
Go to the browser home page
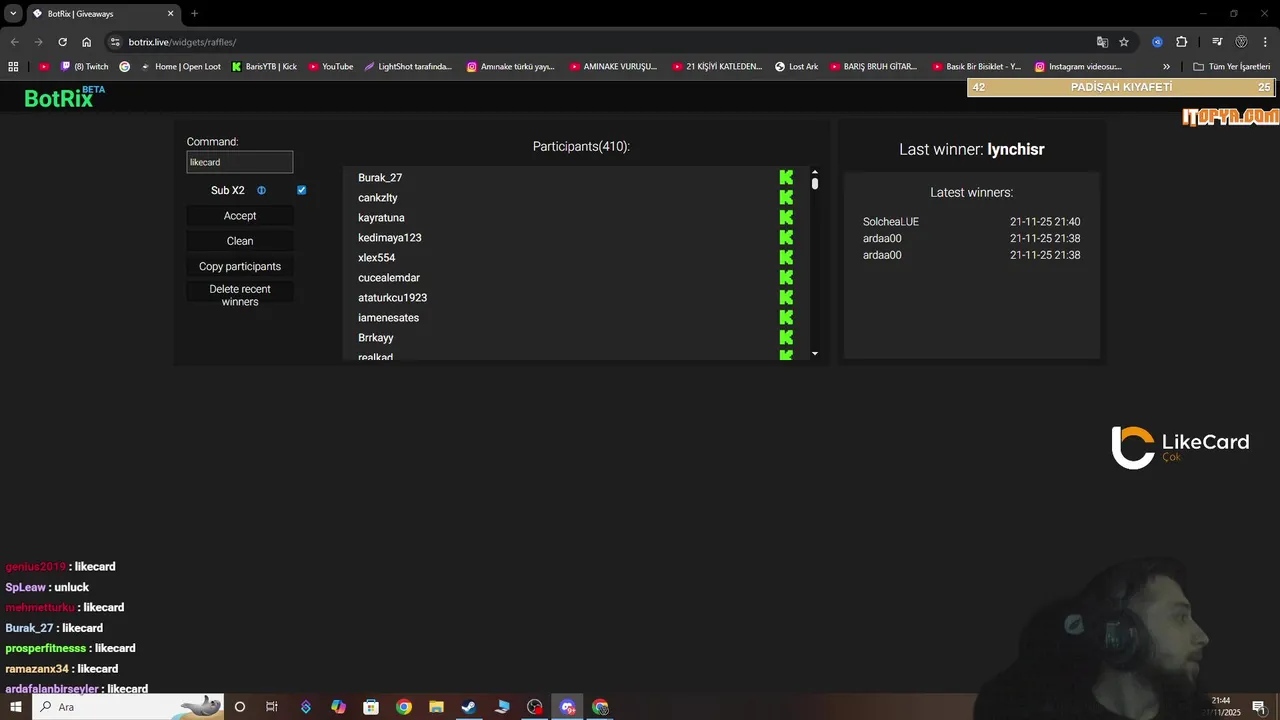point(87,42)
